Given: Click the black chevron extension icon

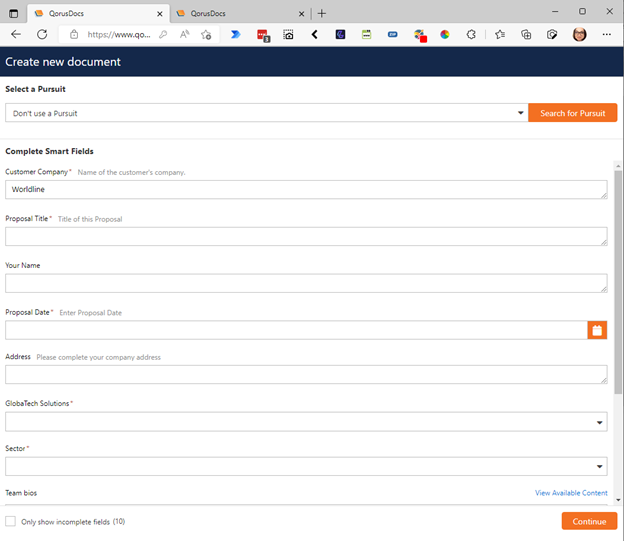Looking at the screenshot, I should pos(314,35).
